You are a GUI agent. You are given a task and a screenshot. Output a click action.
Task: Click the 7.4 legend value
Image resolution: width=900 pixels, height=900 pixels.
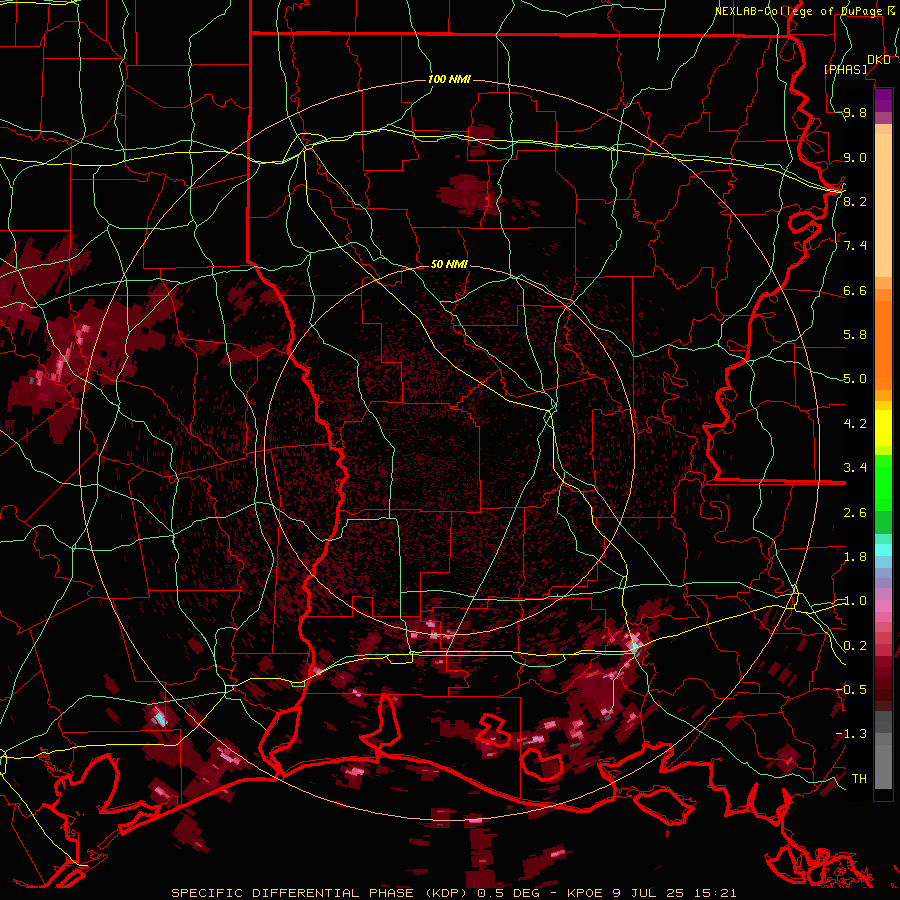(x=855, y=246)
